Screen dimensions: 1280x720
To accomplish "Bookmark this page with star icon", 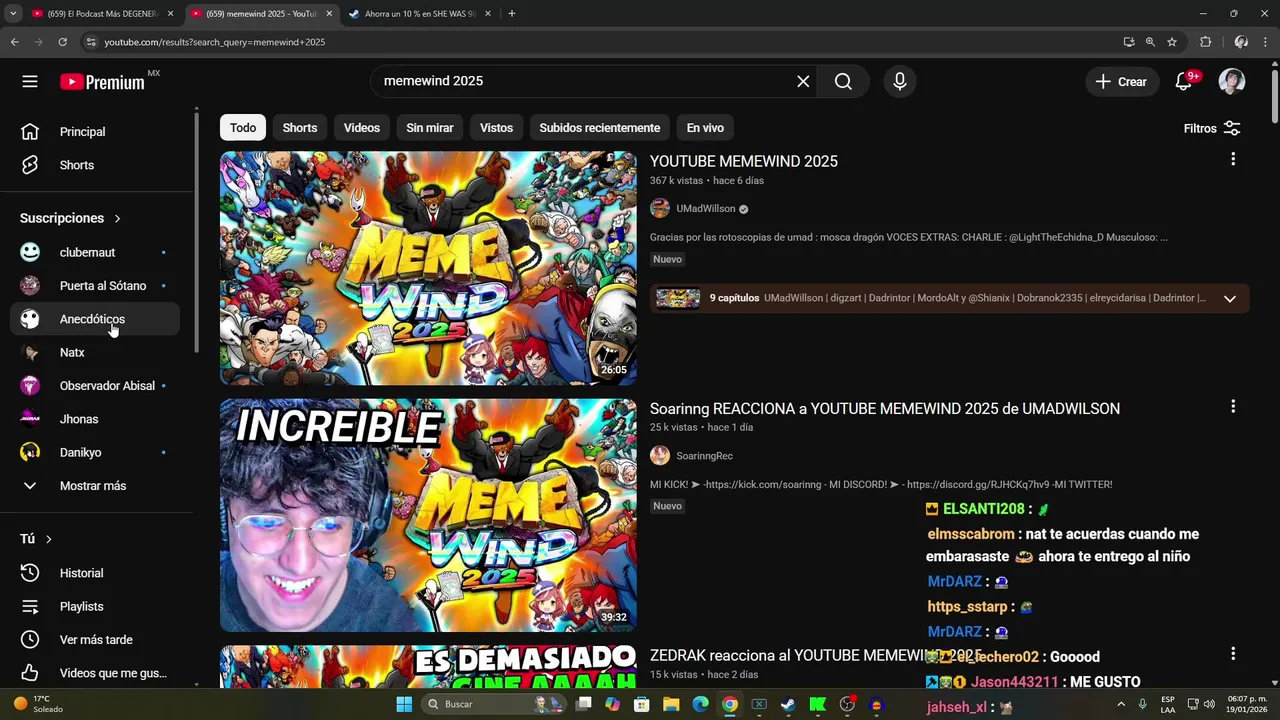I will [1172, 42].
